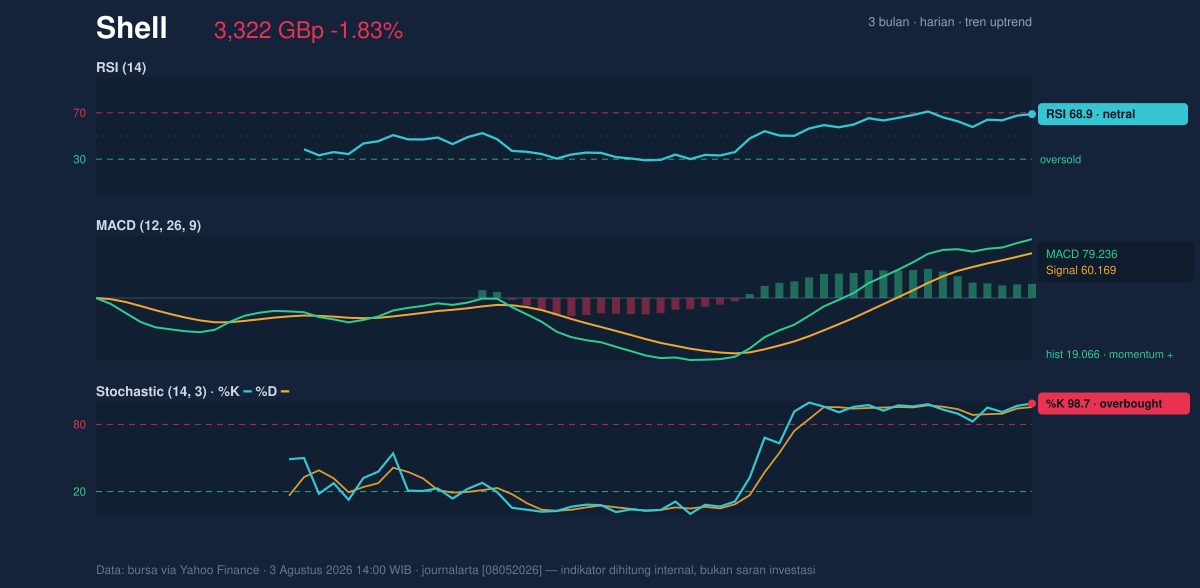Click the %D orange legend swatch
Viewport: 1200px width, 588px height.
pyautogui.click(x=285, y=391)
